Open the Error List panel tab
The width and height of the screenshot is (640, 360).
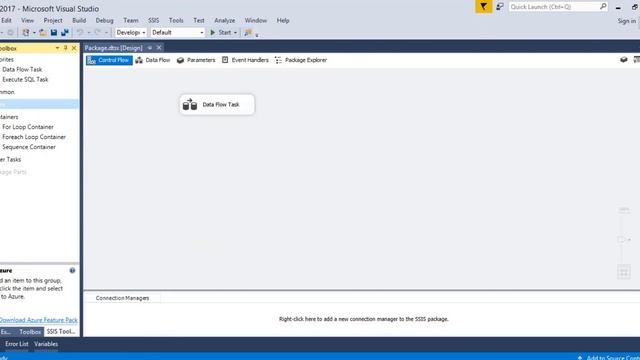17,344
